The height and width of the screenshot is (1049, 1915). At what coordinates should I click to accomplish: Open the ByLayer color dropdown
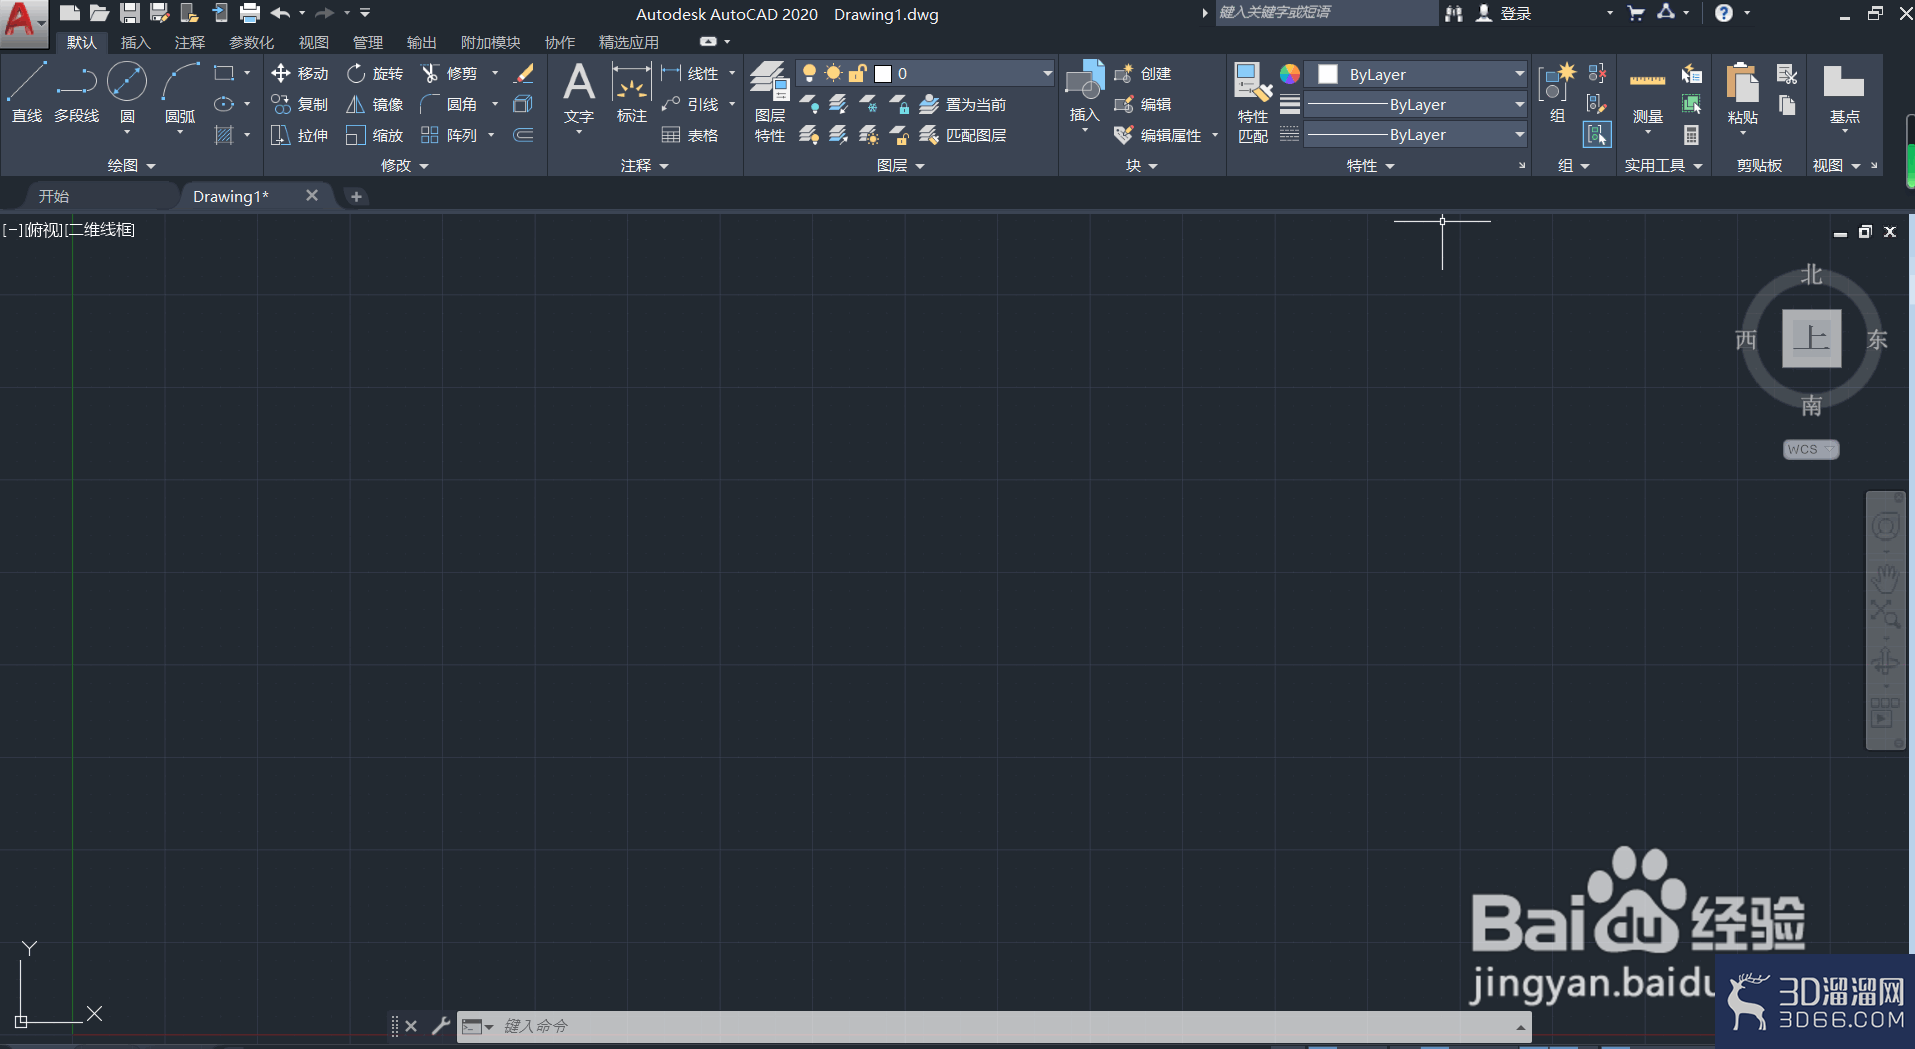tap(1417, 74)
